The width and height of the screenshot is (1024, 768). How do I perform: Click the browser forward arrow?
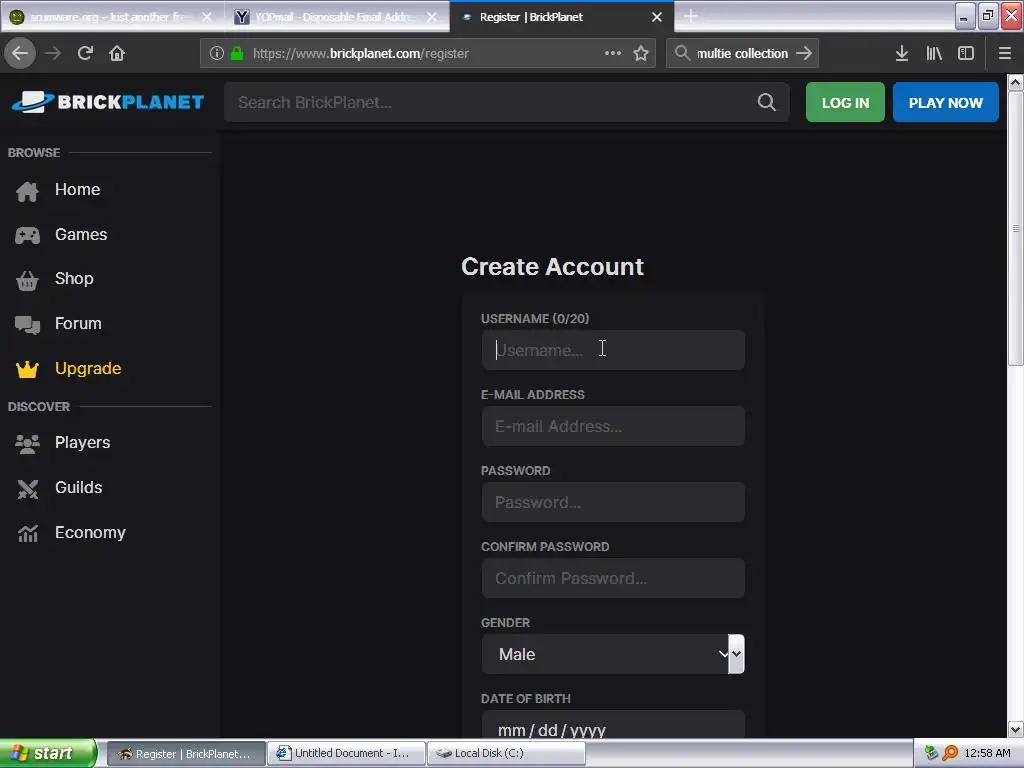pyautogui.click(x=53, y=53)
